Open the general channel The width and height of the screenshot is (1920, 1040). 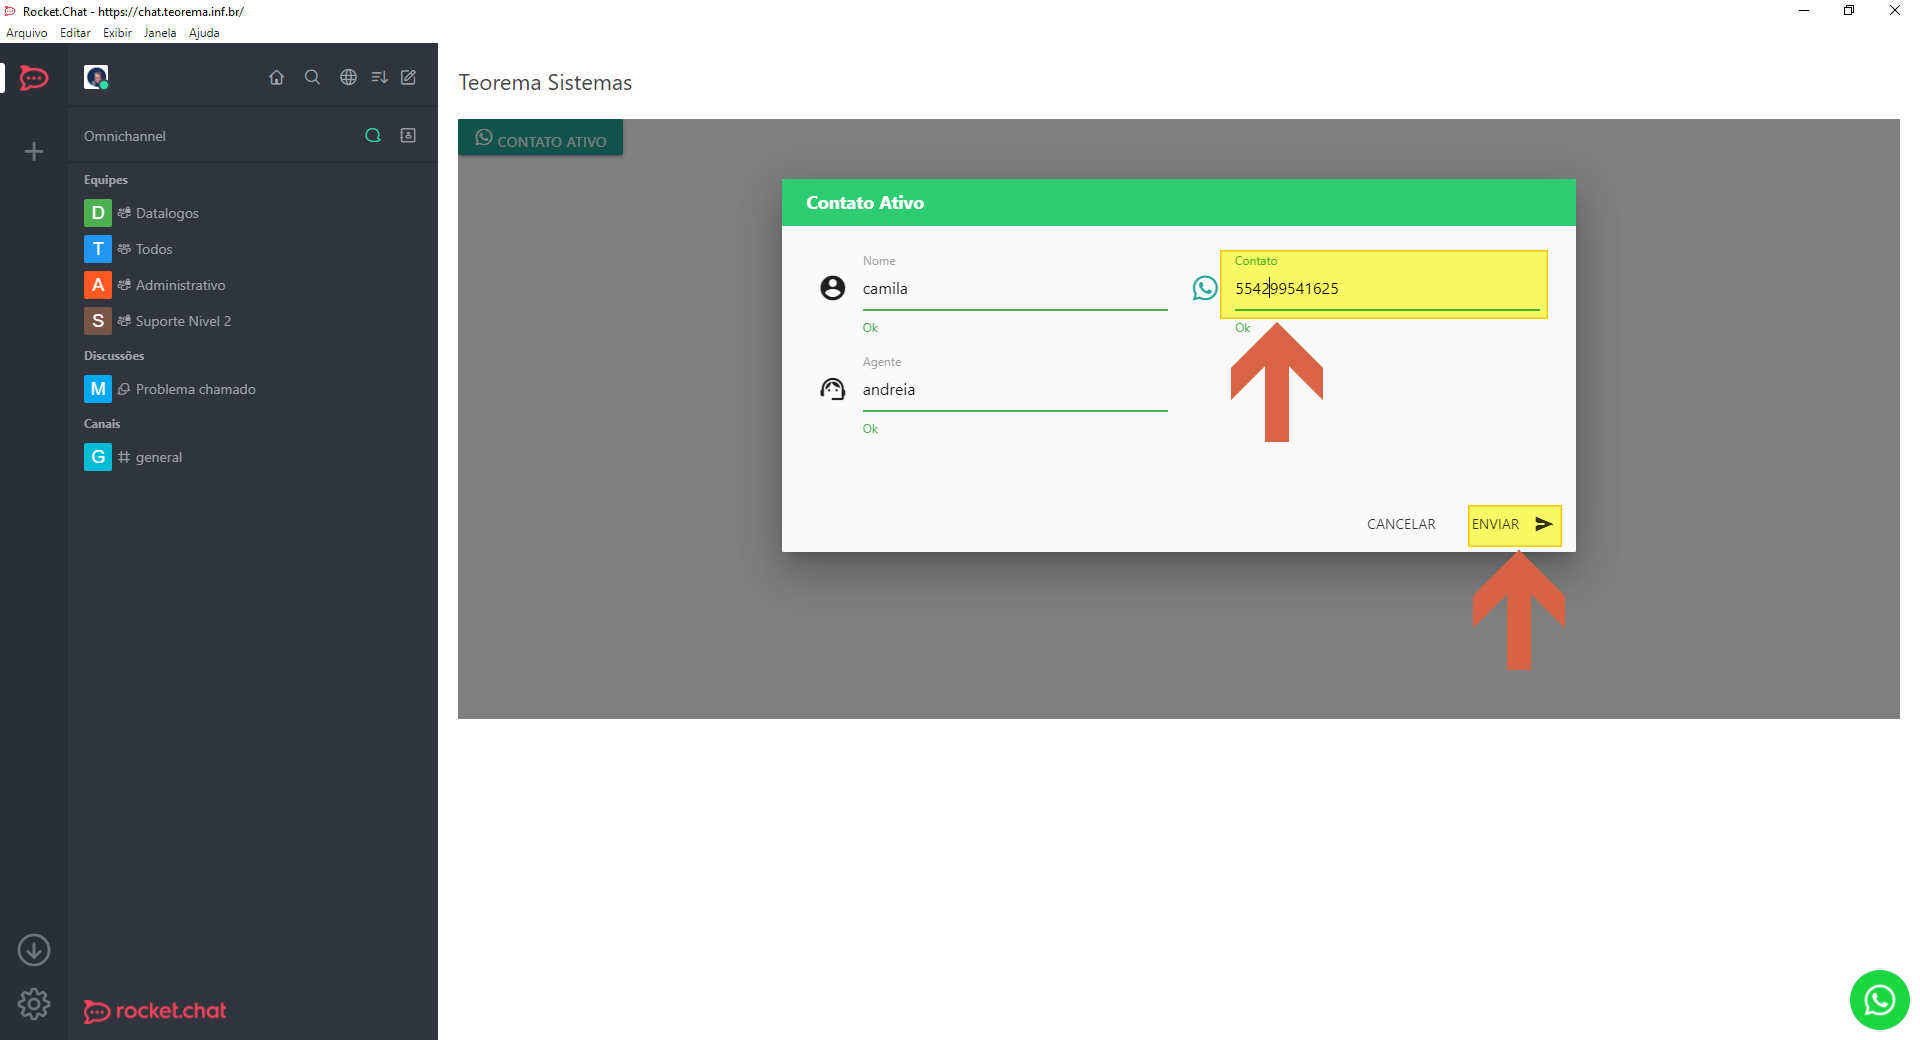click(252, 457)
